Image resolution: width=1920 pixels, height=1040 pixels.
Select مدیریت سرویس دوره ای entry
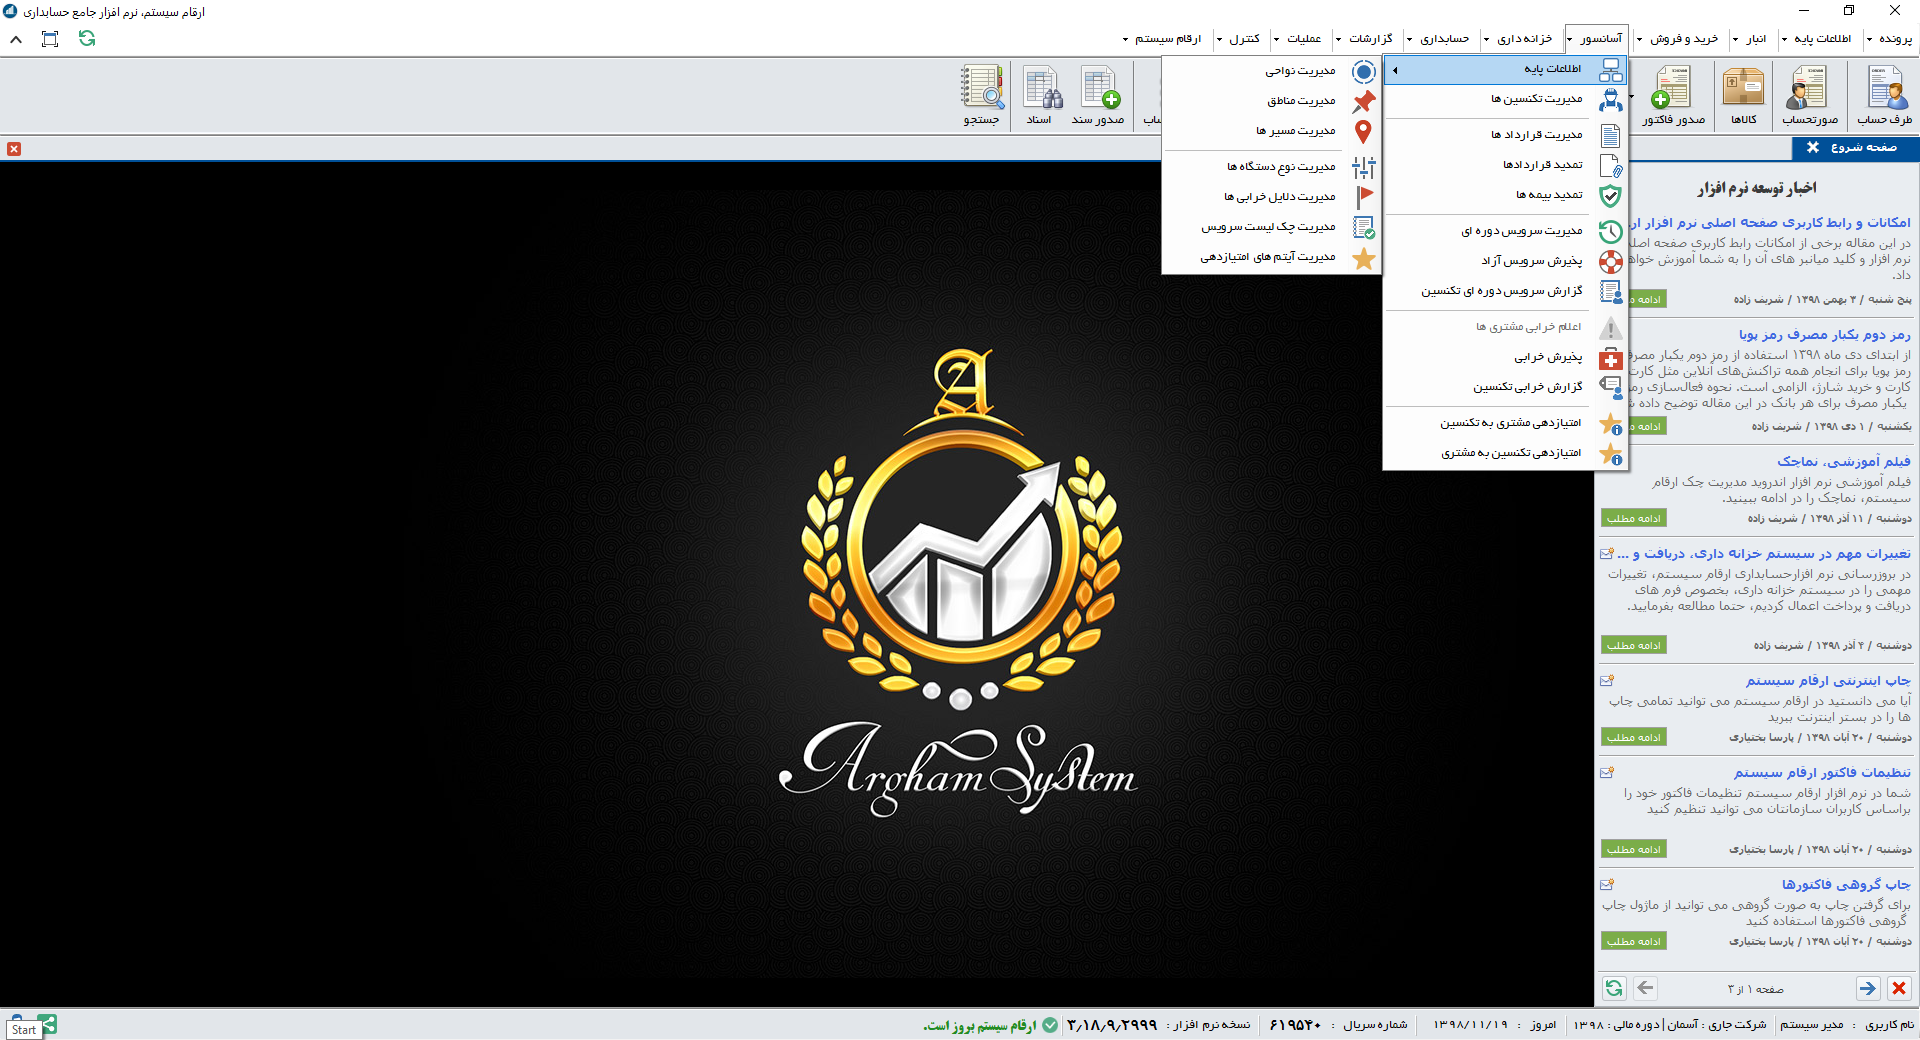1505,231
